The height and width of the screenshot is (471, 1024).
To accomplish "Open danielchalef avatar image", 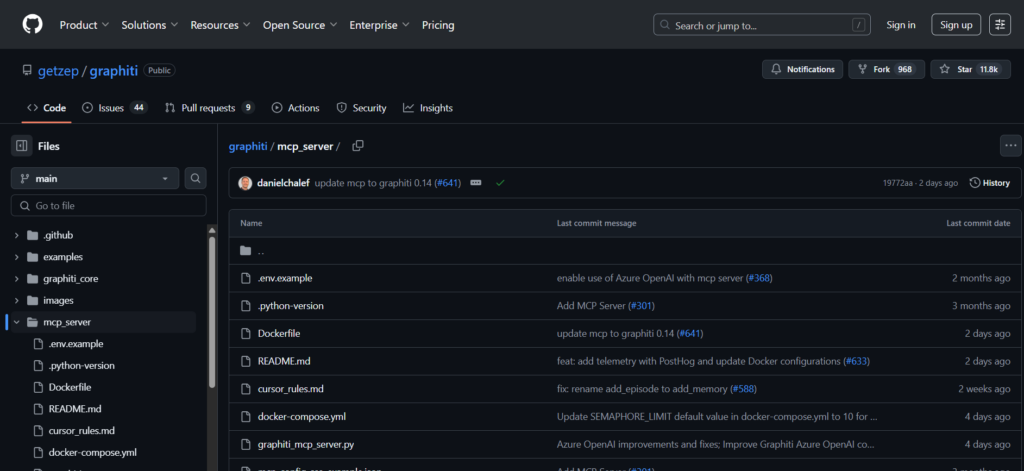I will (x=245, y=183).
